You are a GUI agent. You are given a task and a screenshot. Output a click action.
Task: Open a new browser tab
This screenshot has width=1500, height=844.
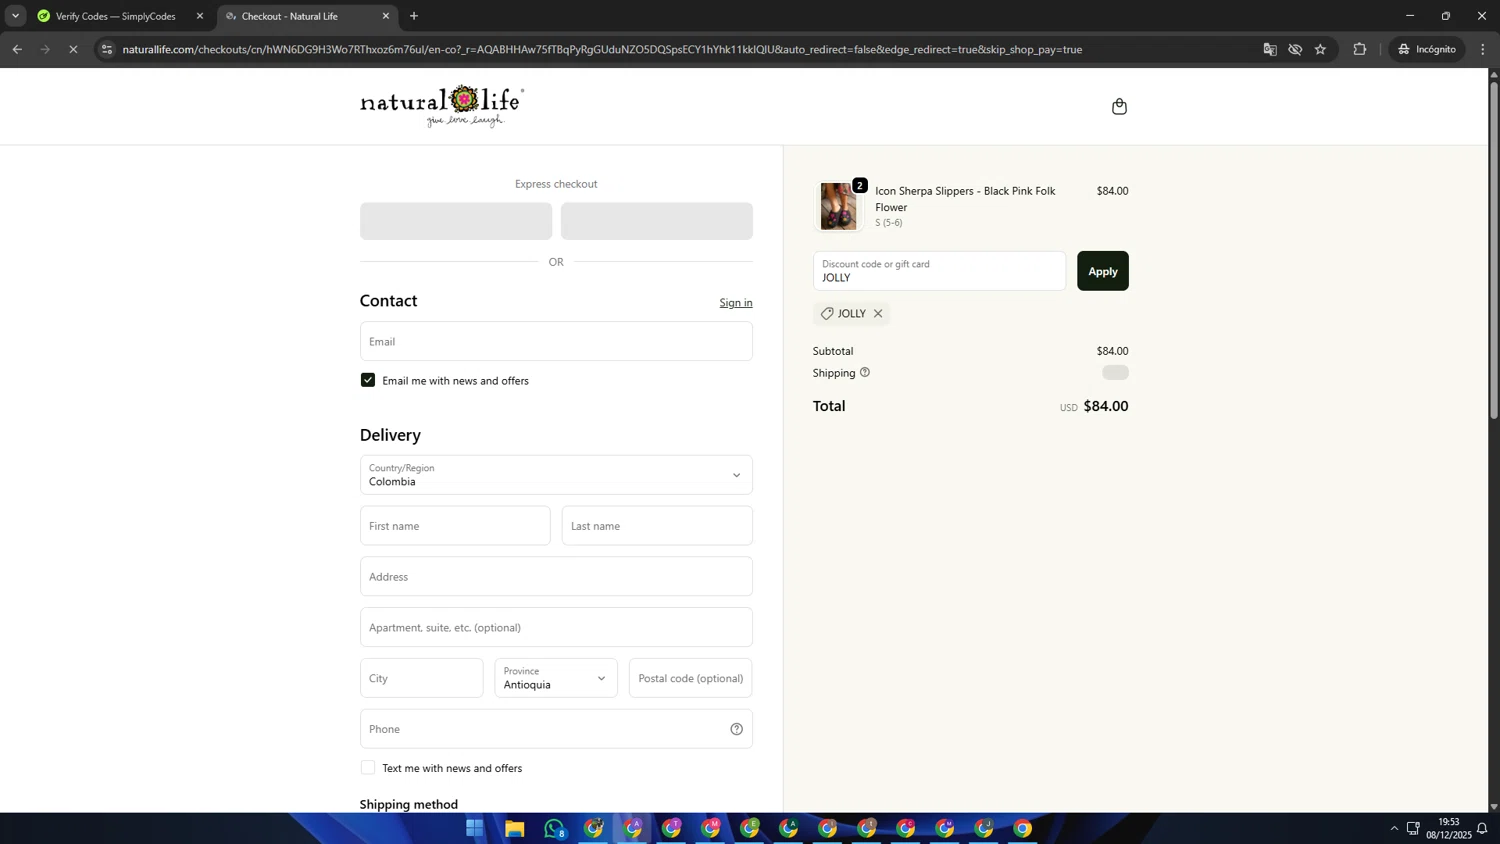point(414,16)
